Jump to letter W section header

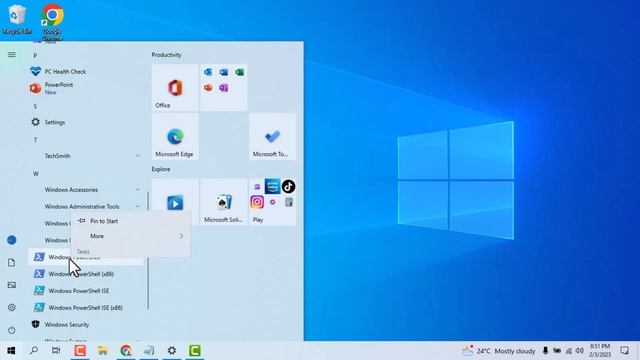(36, 174)
